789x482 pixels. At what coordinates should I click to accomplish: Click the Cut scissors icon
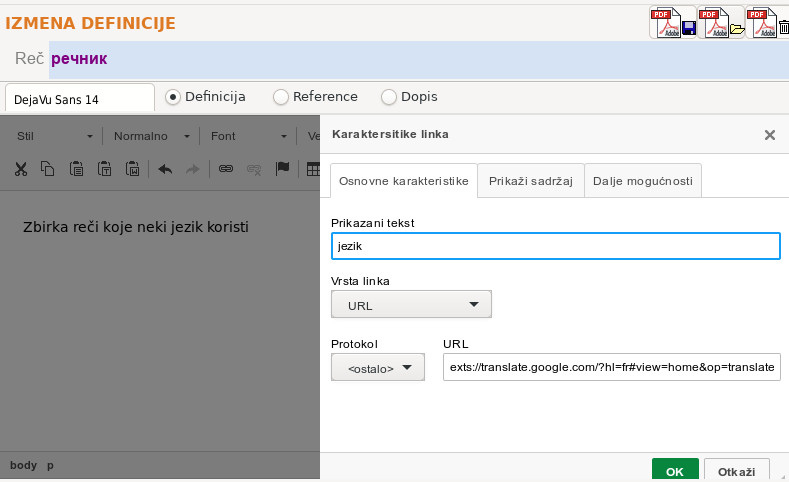(x=21, y=169)
